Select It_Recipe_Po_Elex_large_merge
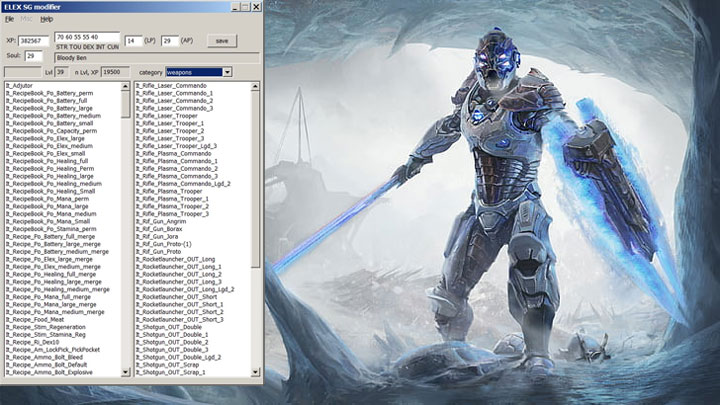 pos(49,259)
